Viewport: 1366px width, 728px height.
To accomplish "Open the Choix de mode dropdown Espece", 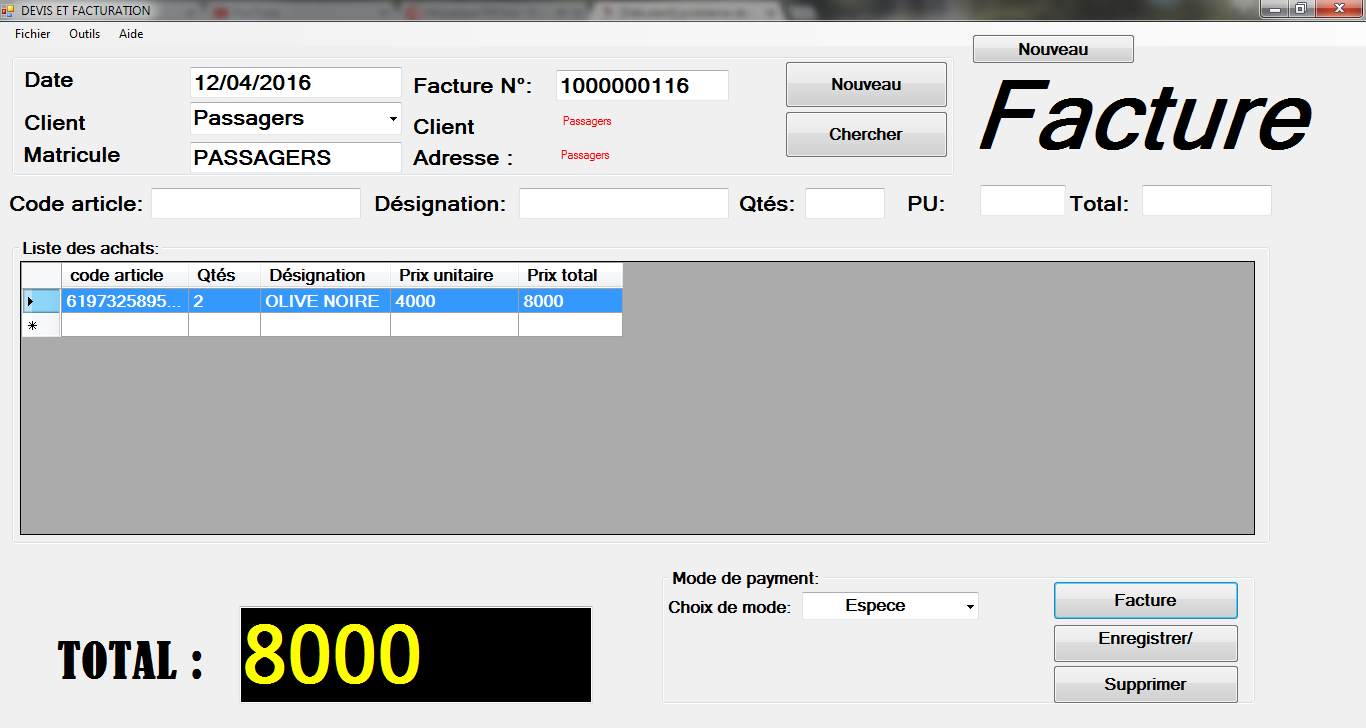I will (x=890, y=606).
